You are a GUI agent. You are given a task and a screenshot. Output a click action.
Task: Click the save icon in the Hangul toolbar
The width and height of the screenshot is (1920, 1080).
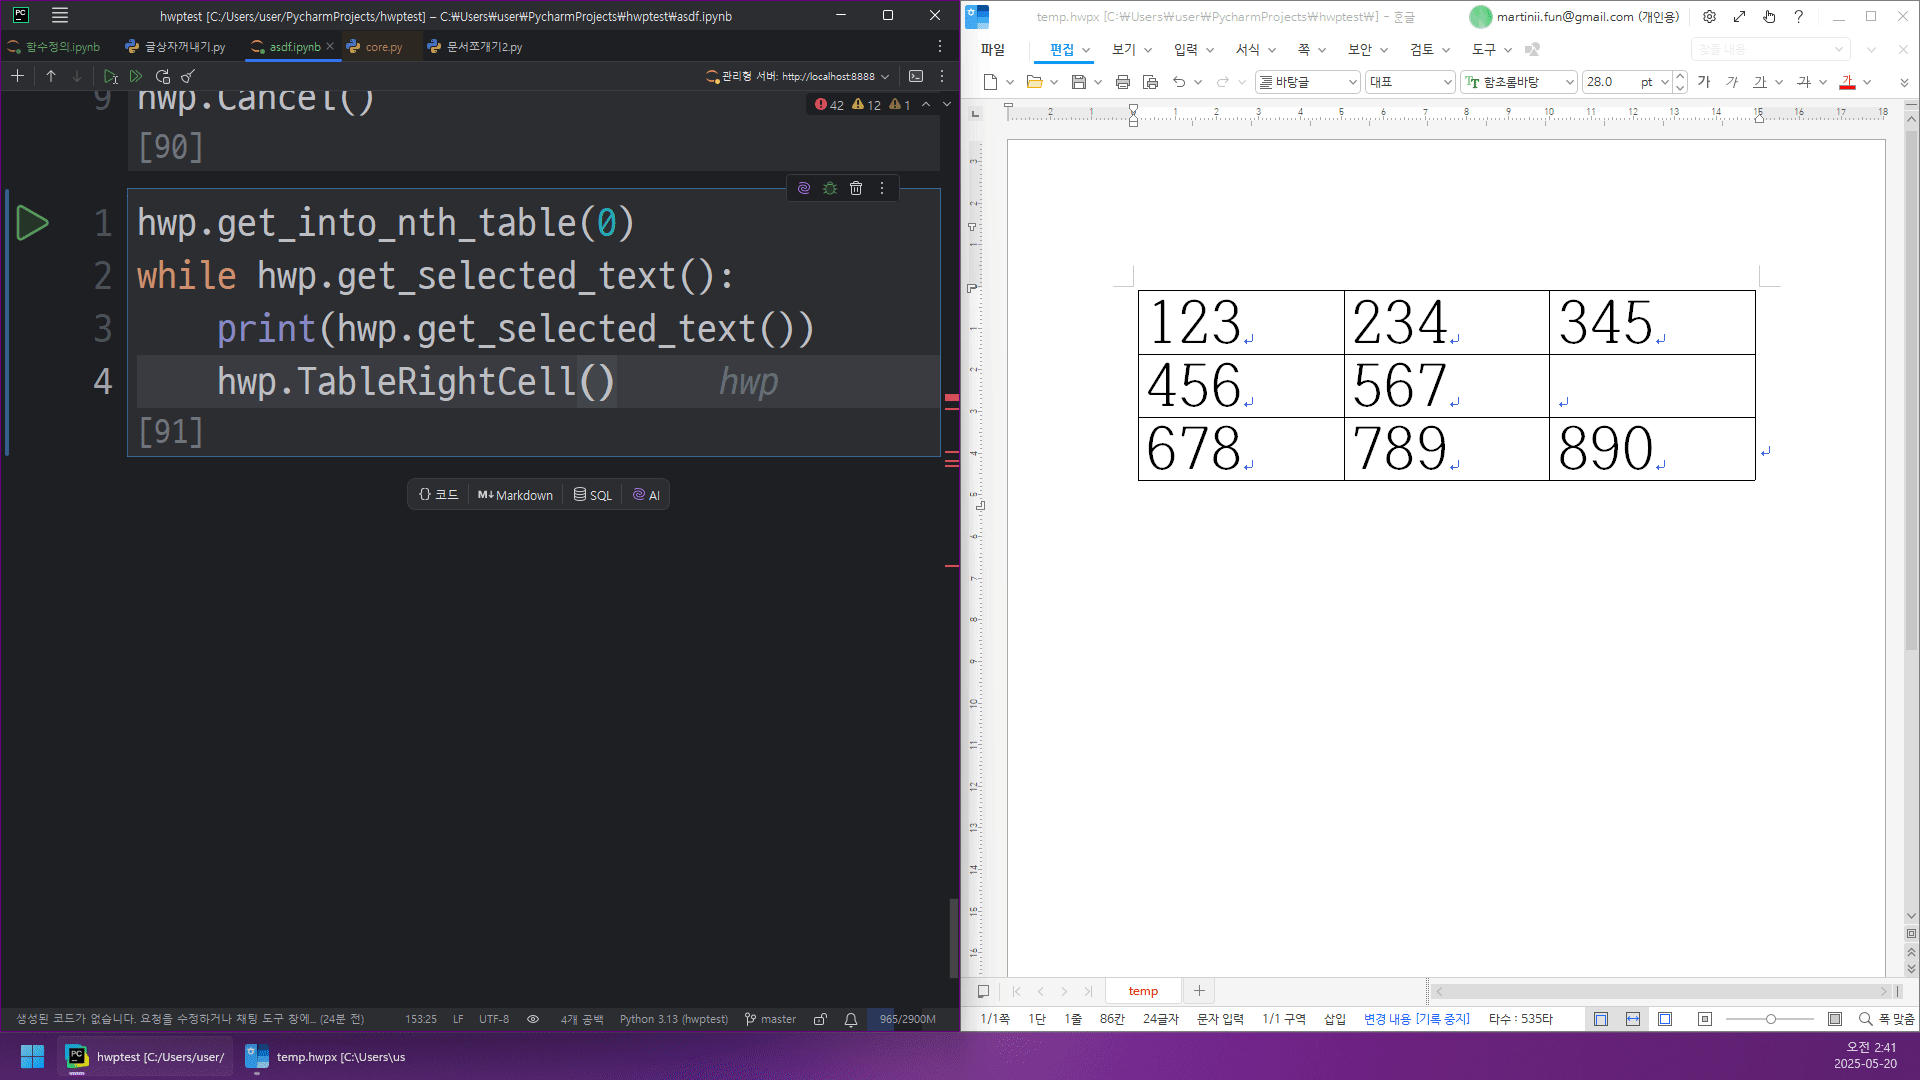[1078, 82]
